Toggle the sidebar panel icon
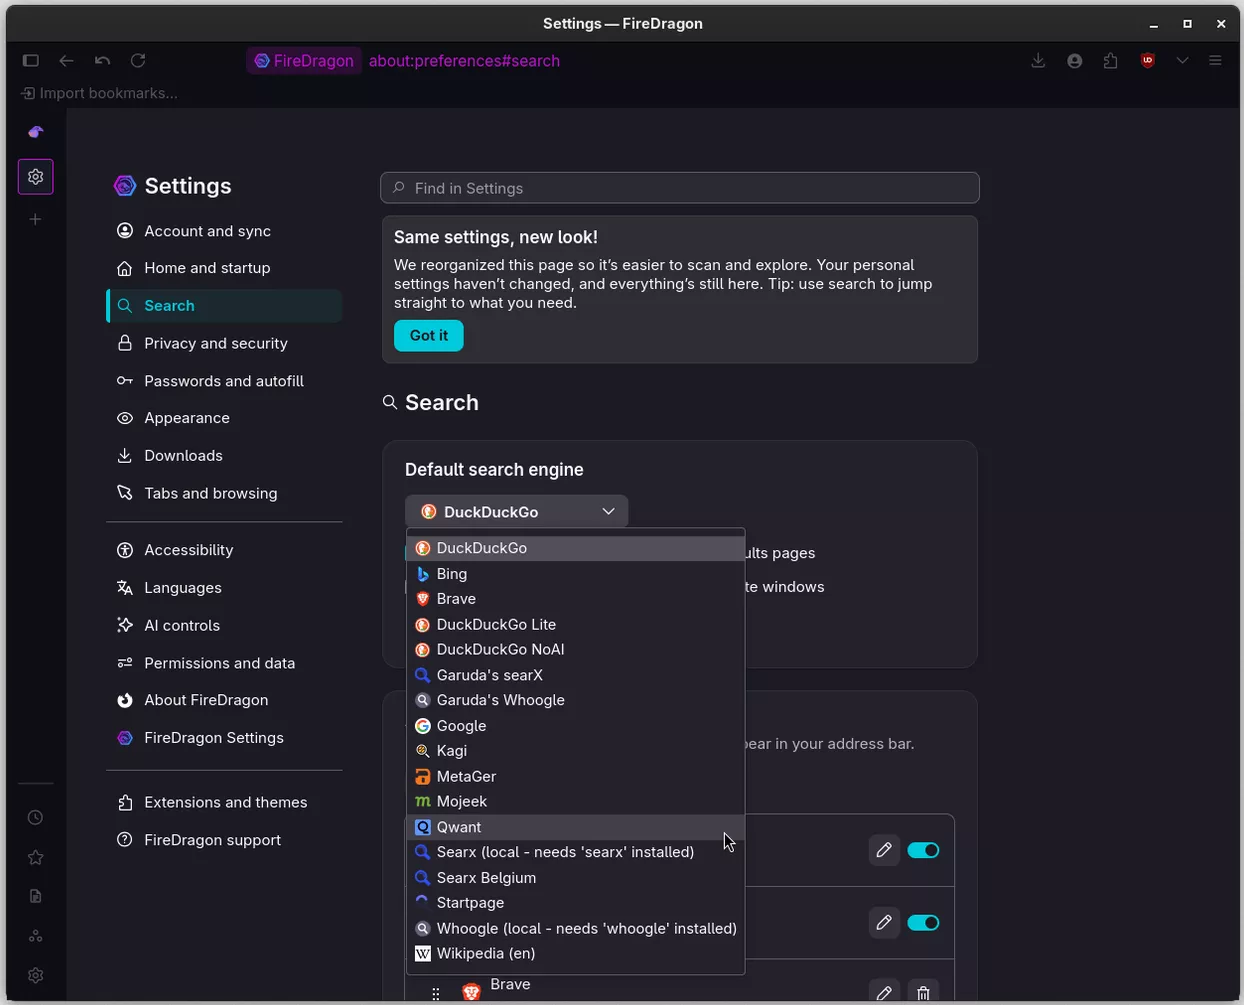 tap(31, 61)
